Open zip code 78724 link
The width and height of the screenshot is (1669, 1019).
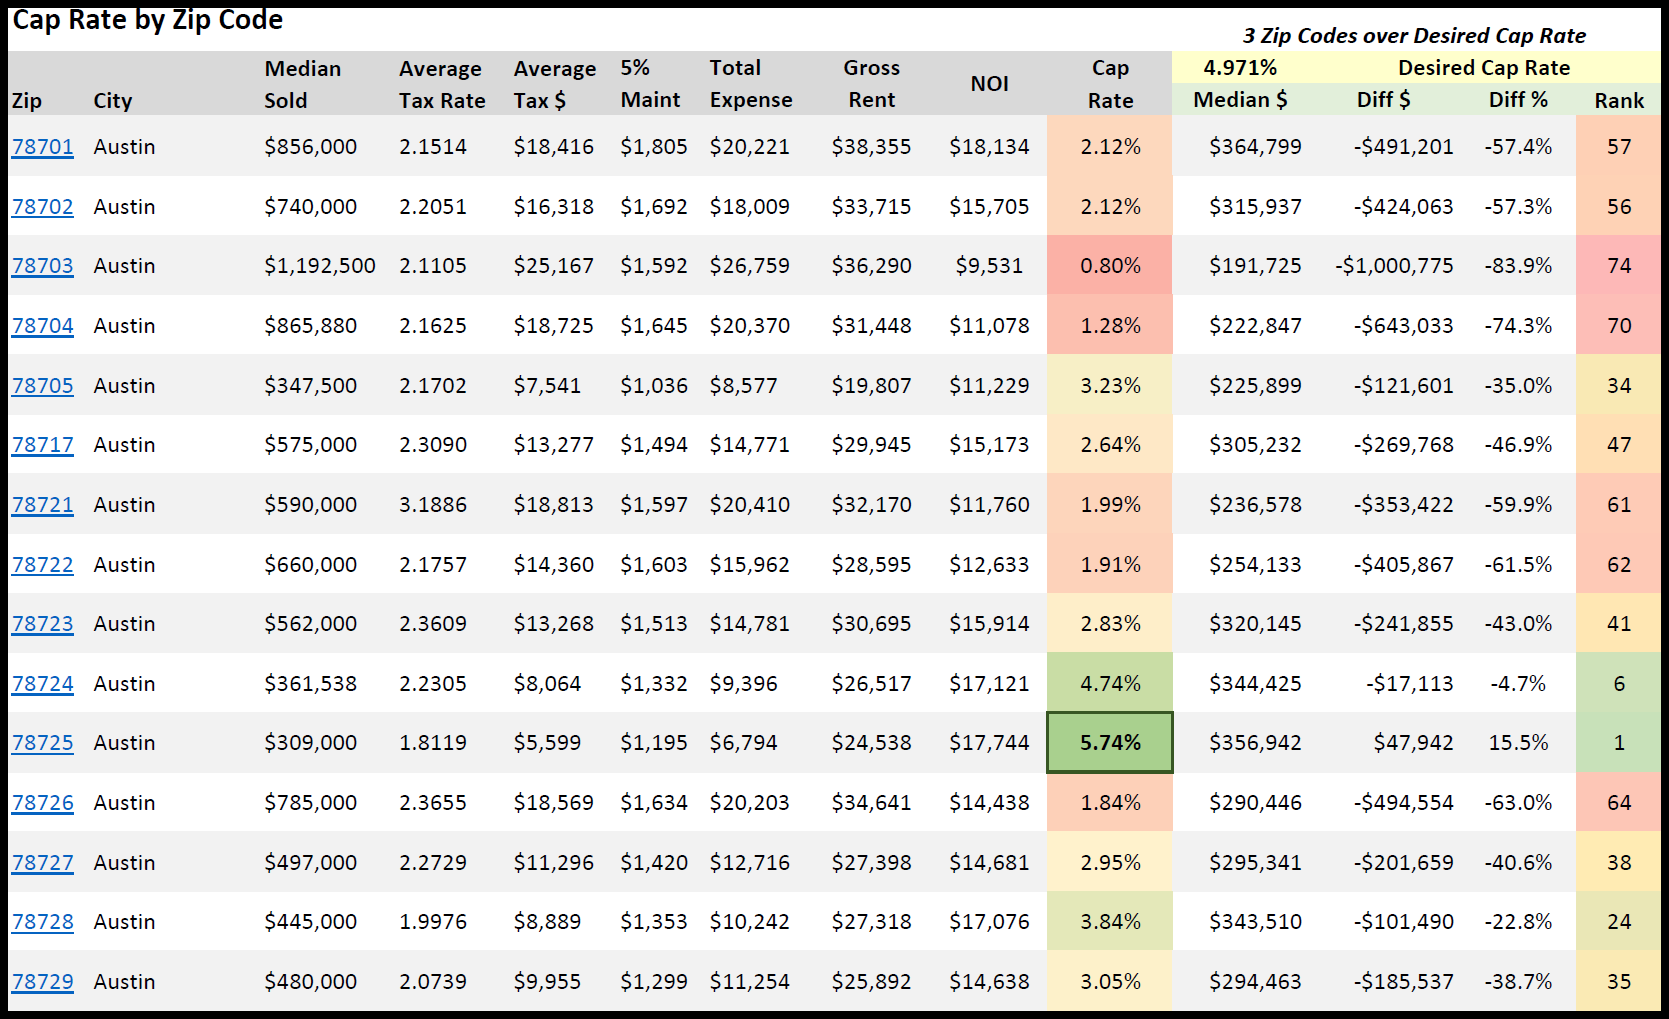click(x=43, y=684)
